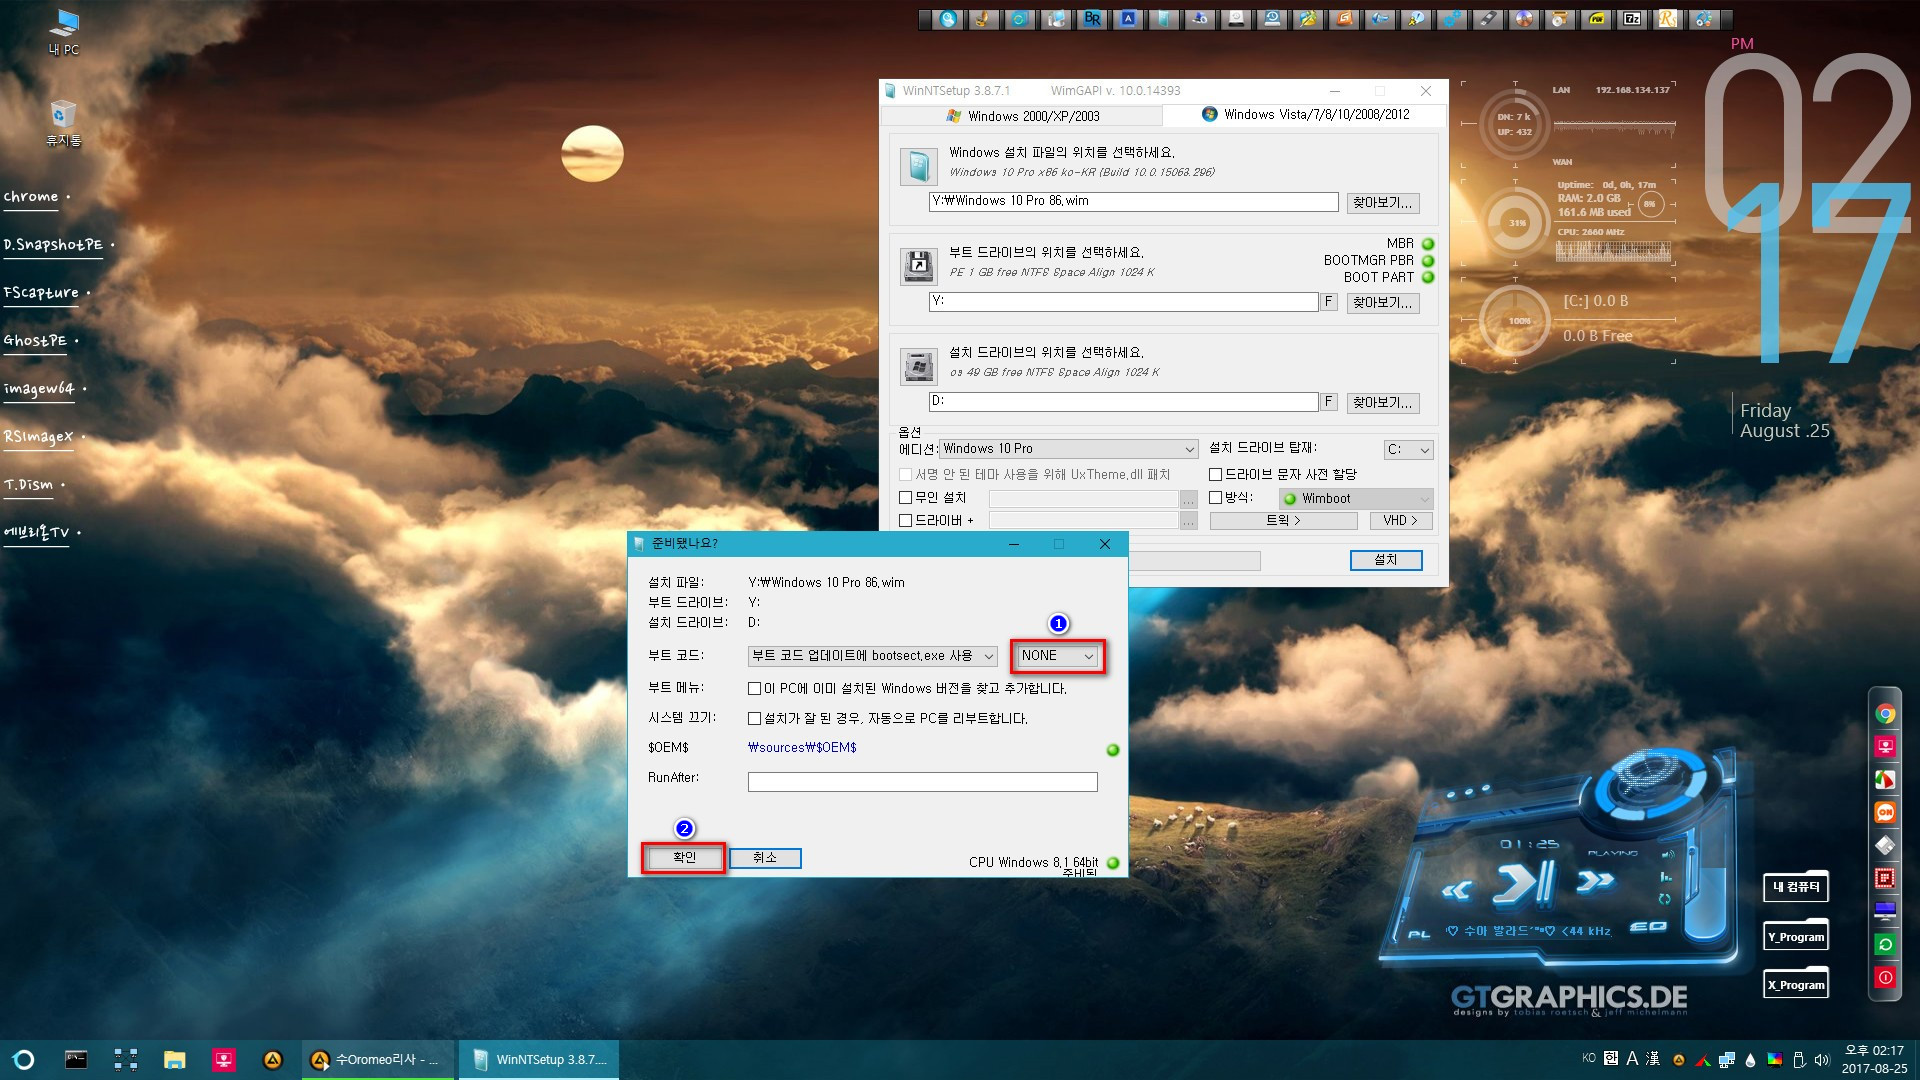Open the 7z icon in the top launcher bar

click(x=1632, y=18)
